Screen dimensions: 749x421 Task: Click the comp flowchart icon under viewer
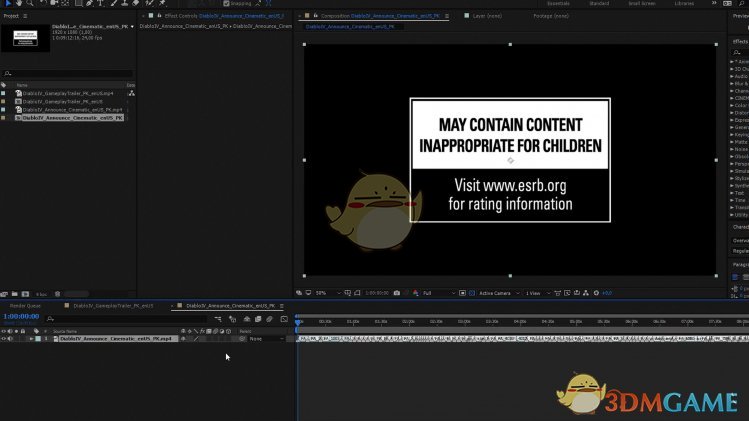(586, 293)
